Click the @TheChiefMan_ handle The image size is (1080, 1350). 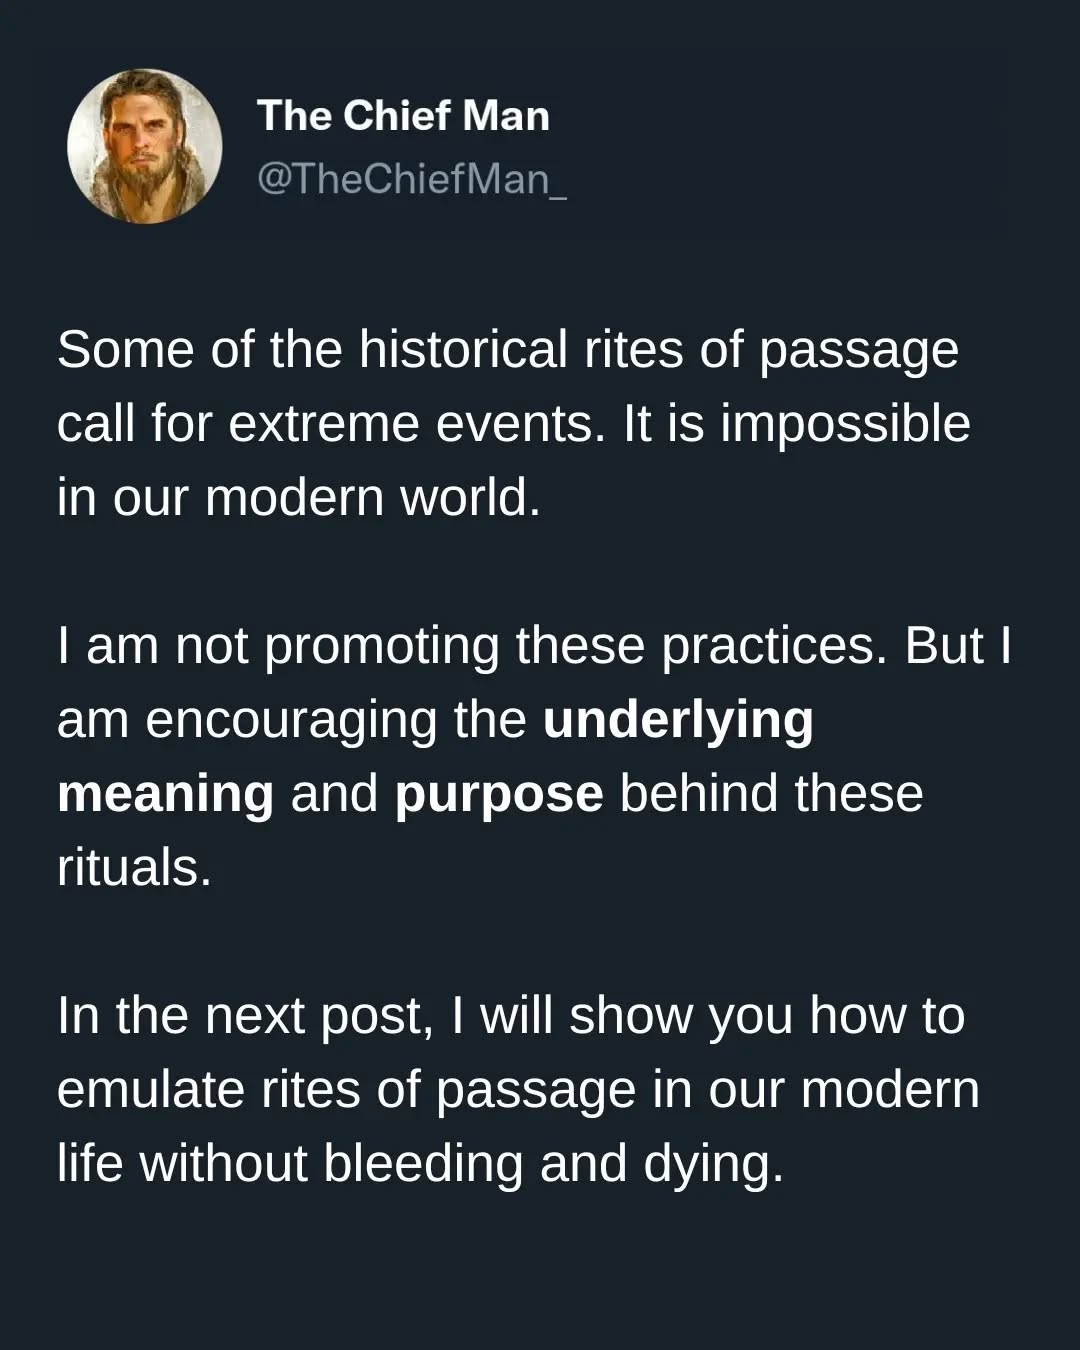(x=411, y=179)
